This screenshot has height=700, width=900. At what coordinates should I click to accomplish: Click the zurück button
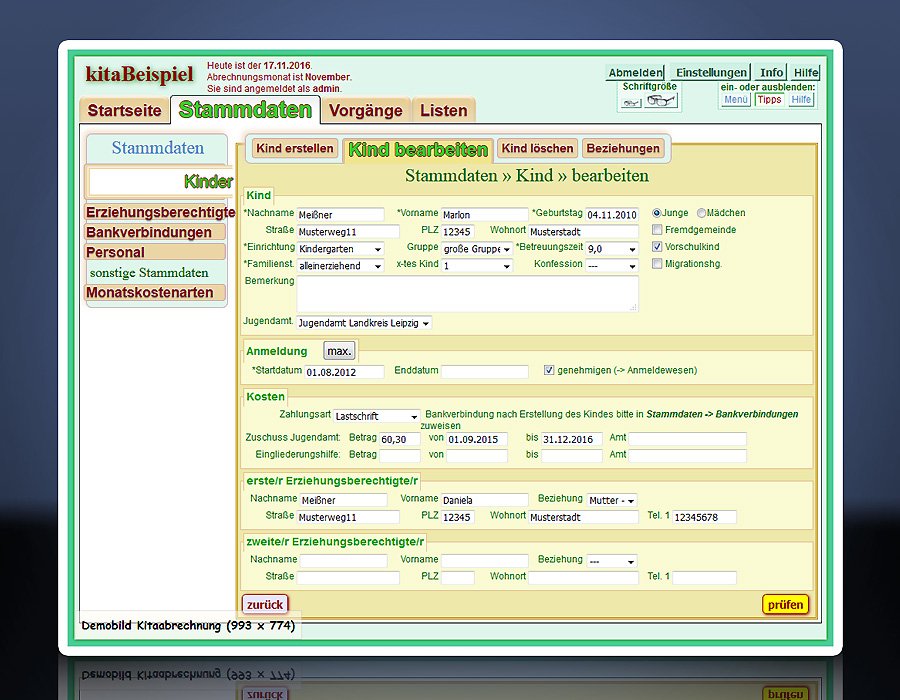(265, 604)
